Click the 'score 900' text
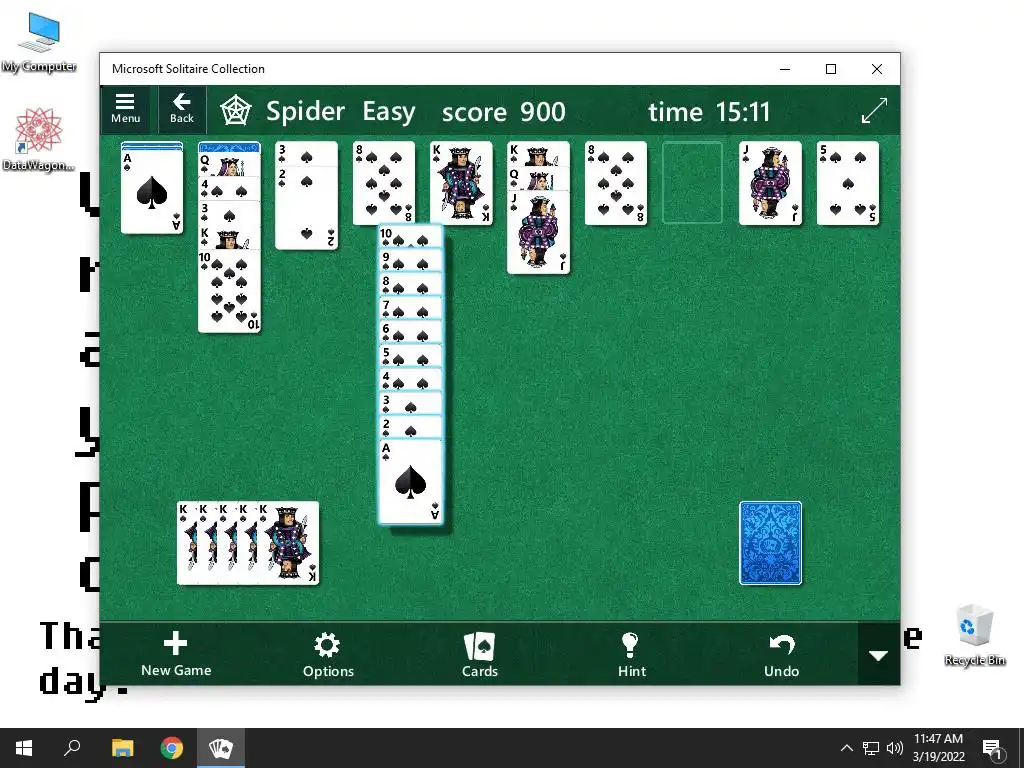Viewport: 1024px width, 768px height. click(504, 112)
